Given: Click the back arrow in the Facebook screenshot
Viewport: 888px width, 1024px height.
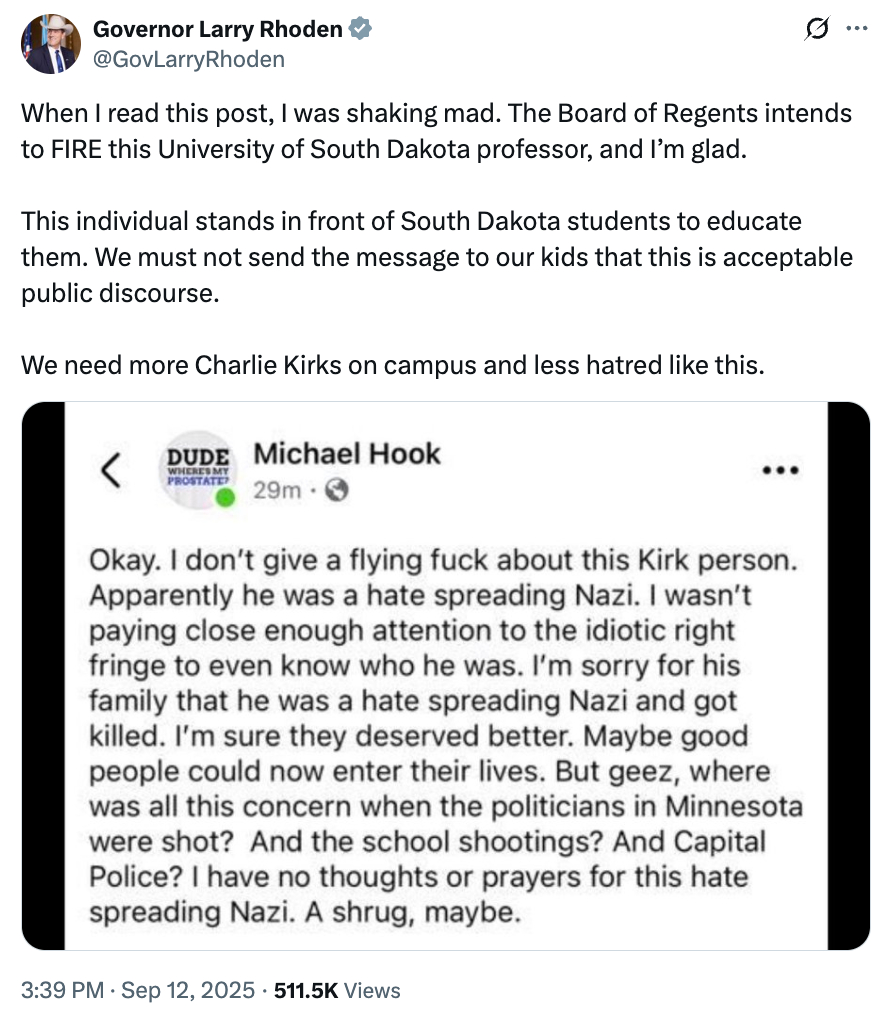Looking at the screenshot, I should tap(112, 469).
